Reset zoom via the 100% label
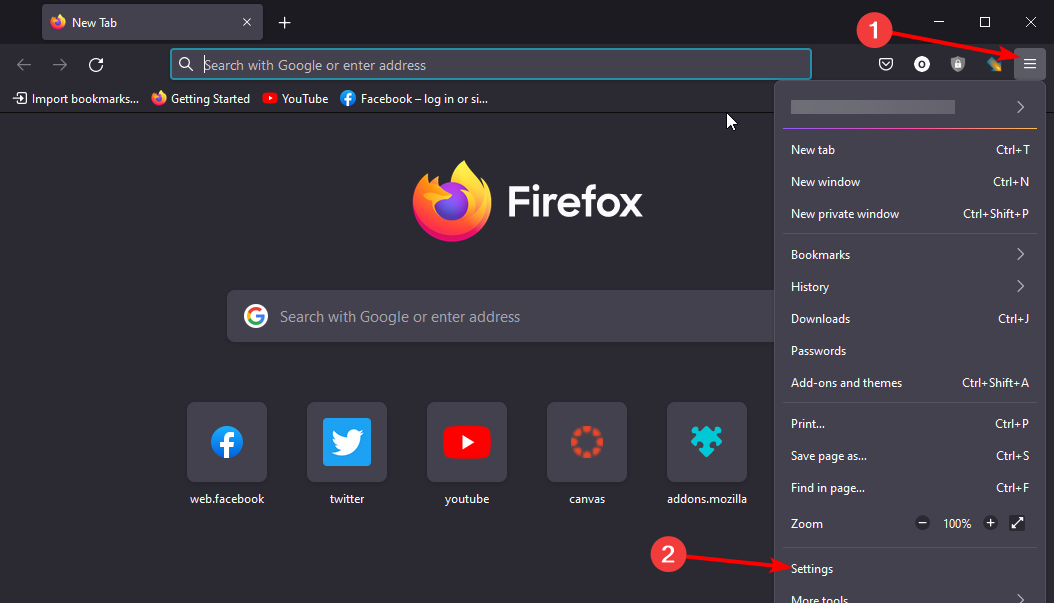1054x603 pixels. pyautogui.click(x=957, y=524)
